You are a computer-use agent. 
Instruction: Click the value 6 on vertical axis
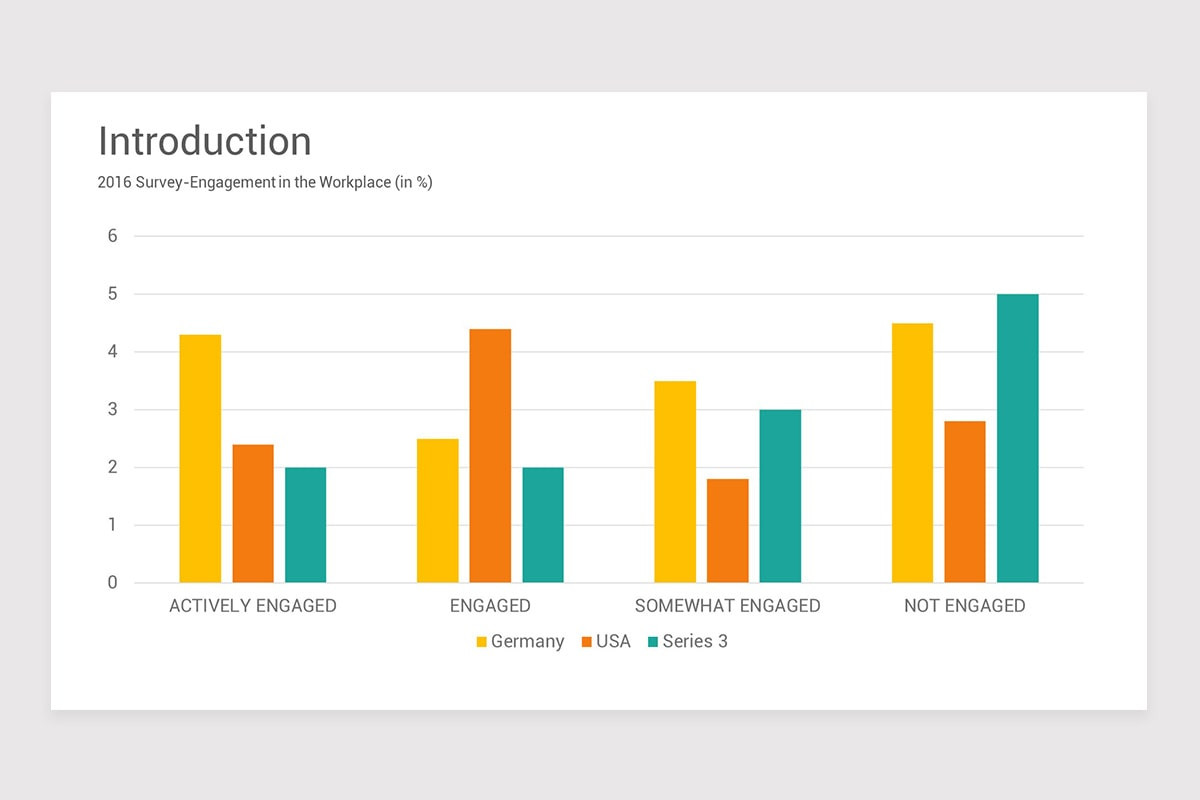(113, 236)
